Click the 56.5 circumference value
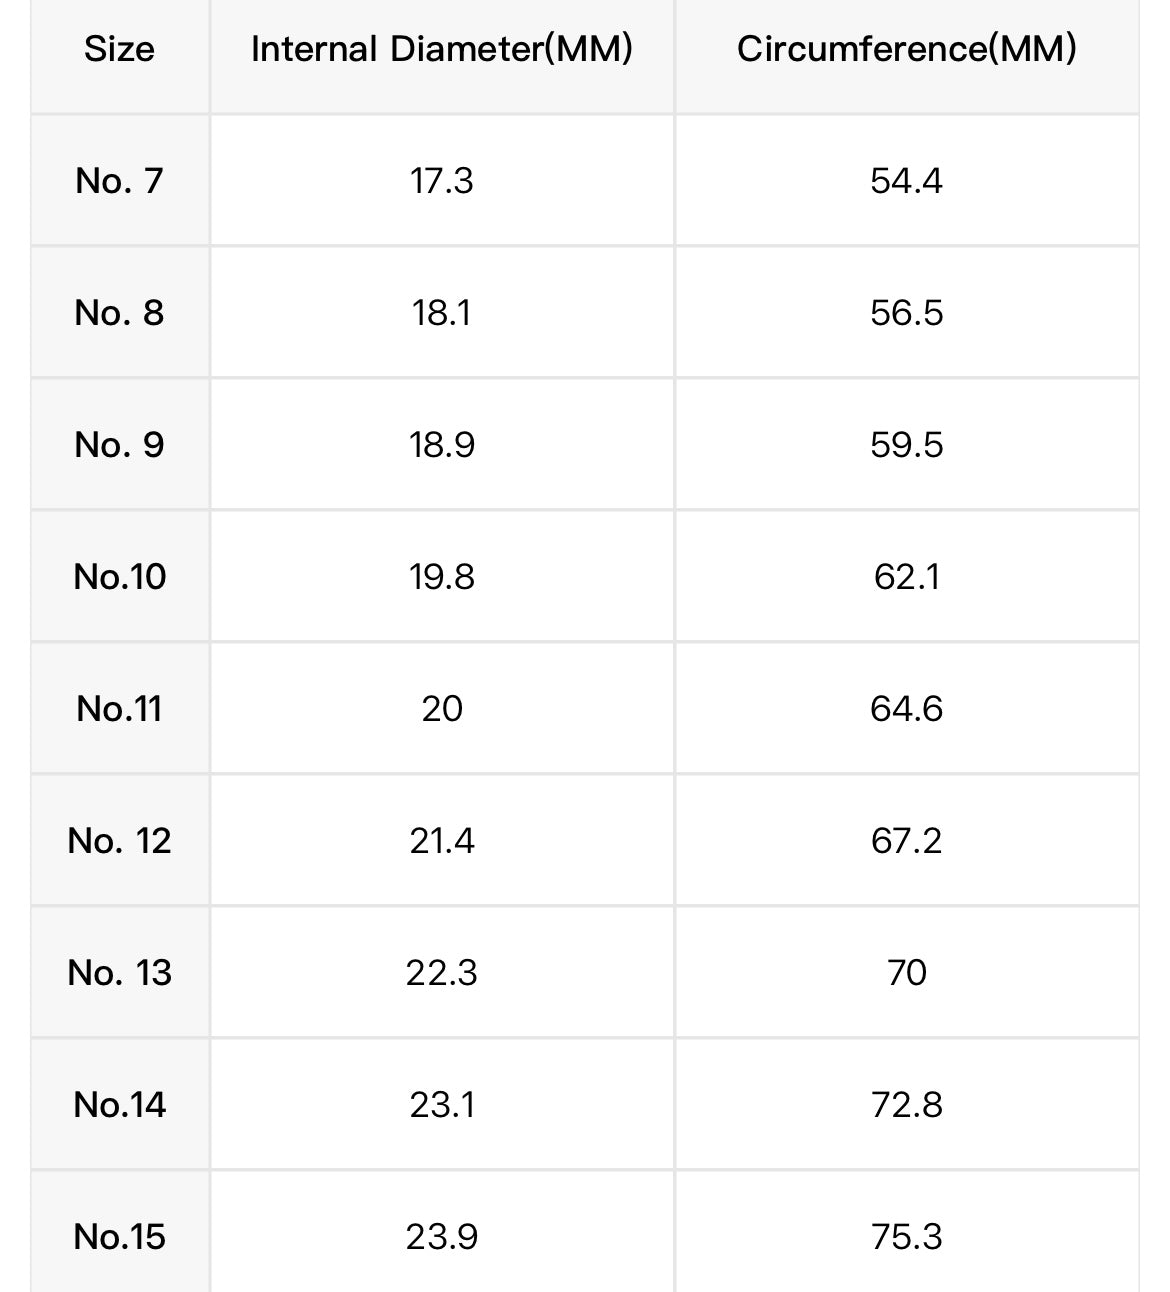 (x=906, y=313)
